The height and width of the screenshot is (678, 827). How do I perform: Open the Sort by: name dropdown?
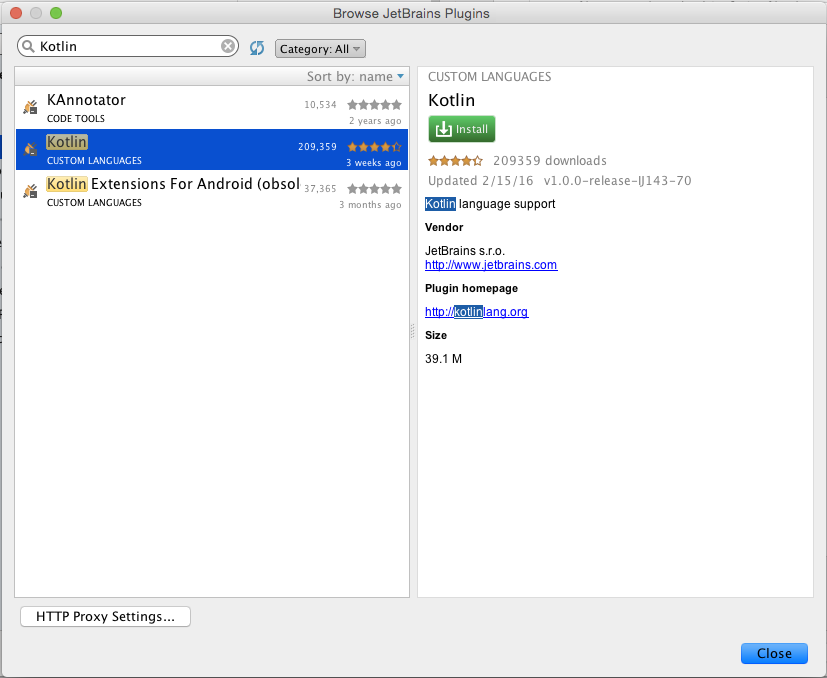[355, 77]
